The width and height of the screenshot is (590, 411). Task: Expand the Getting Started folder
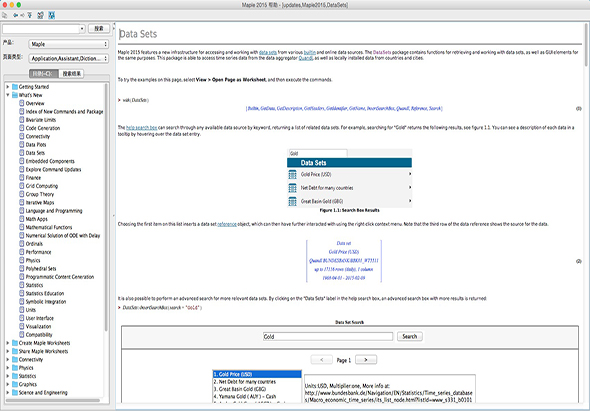8,87
